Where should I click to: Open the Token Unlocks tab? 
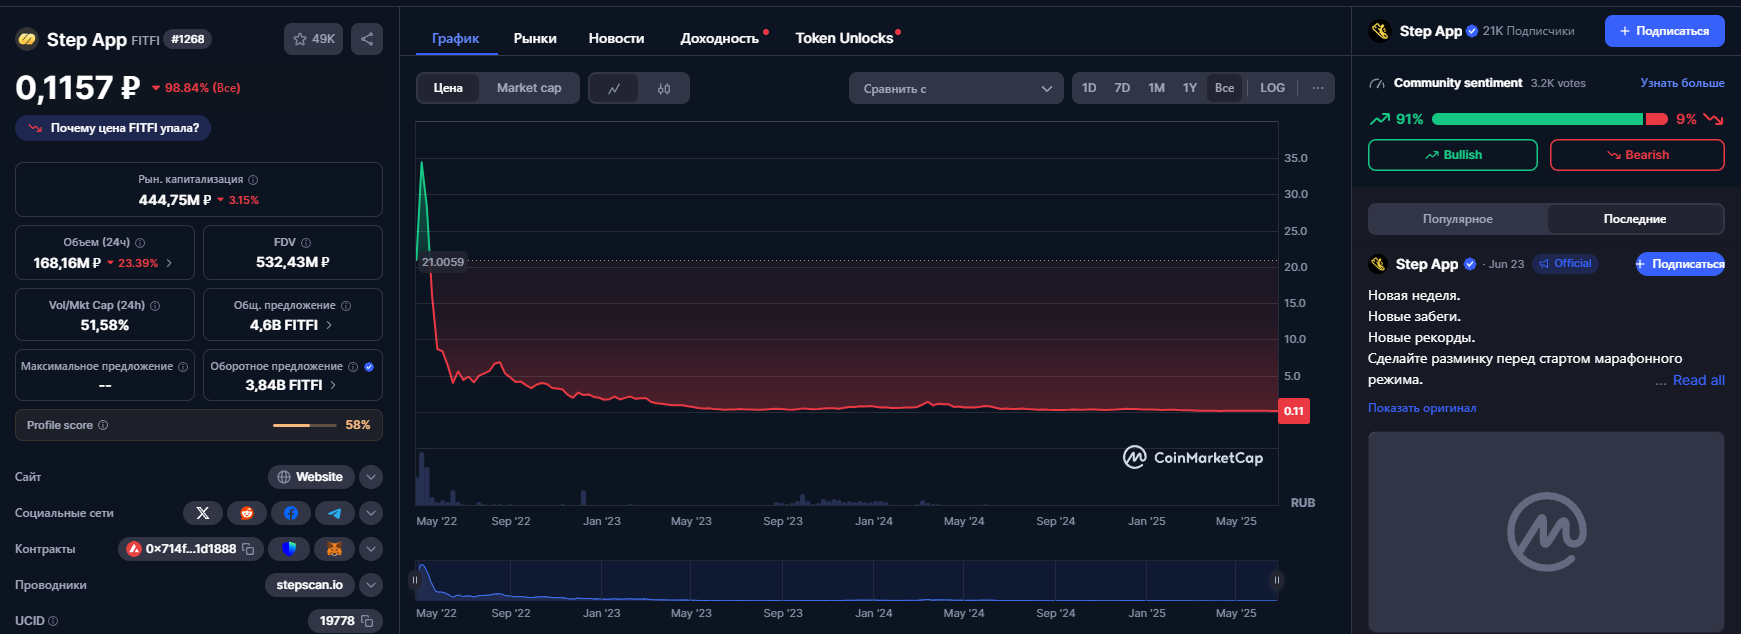point(844,38)
